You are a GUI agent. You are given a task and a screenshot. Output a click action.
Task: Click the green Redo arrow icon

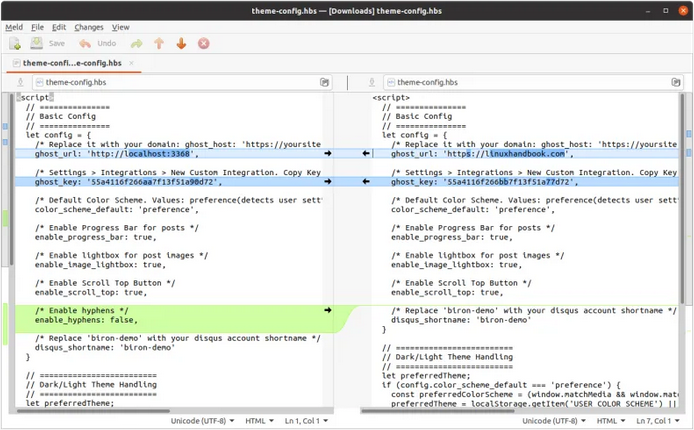137,43
